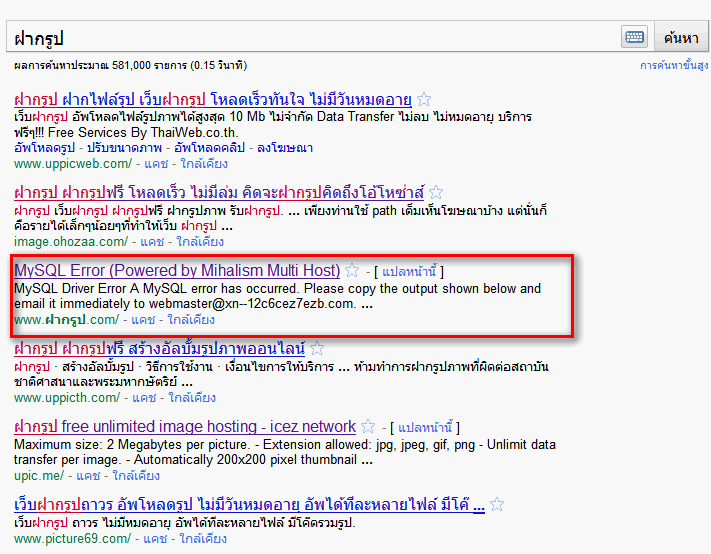Image resolution: width=711 pixels, height=554 pixels.
Task: Open แคช cached link for upic.me
Action: (x=88, y=476)
